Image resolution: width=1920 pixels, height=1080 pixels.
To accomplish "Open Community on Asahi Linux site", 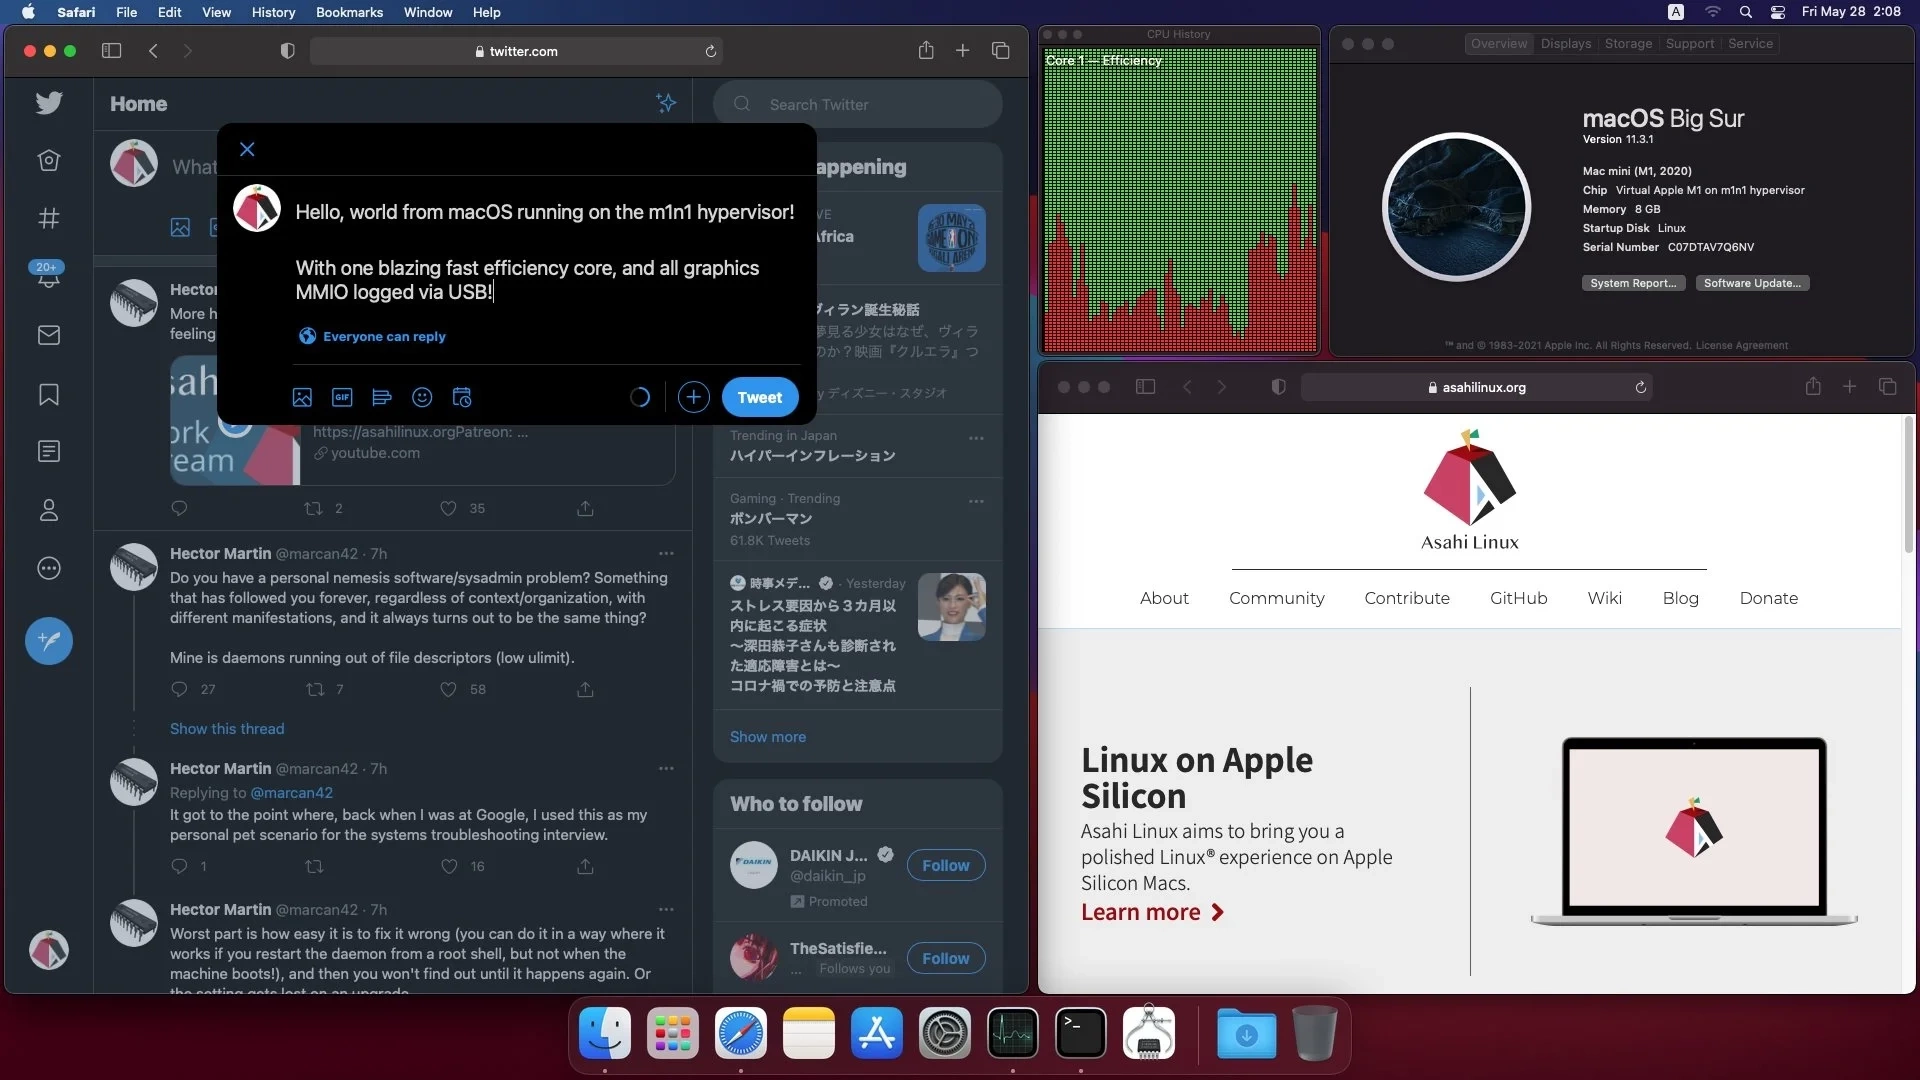I will click(x=1276, y=598).
